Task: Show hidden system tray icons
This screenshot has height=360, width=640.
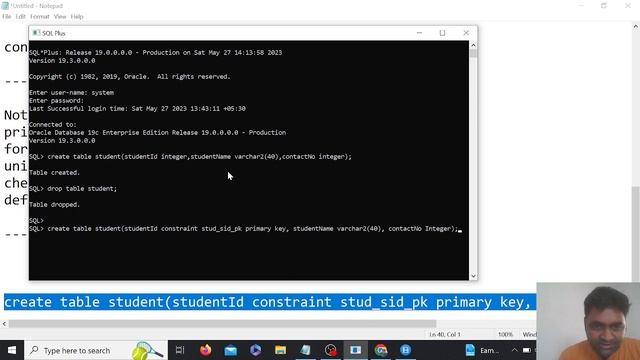Action: (514, 350)
